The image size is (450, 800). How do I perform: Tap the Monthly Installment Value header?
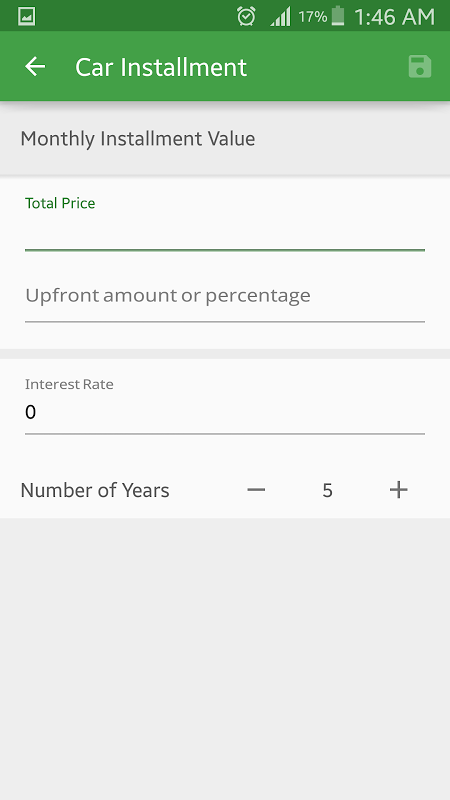138,139
